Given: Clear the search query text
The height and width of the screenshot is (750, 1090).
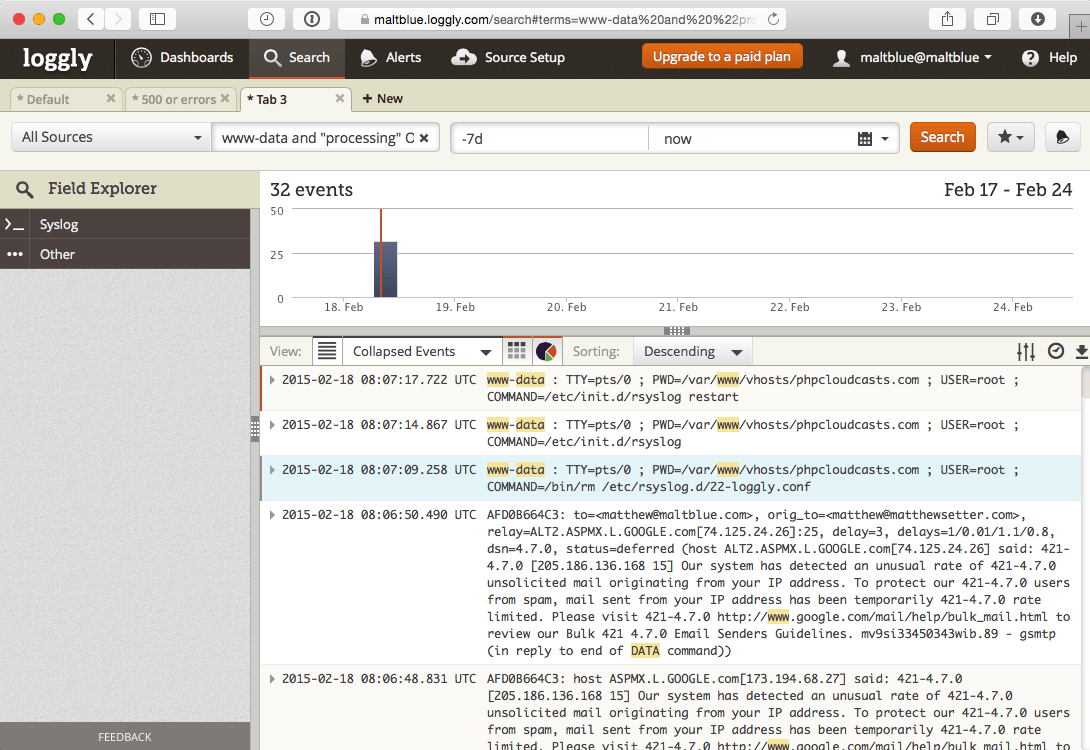Looking at the screenshot, I should [424, 138].
